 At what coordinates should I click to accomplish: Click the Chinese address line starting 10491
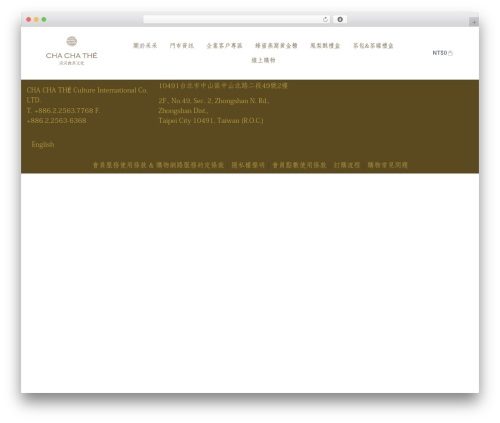tap(223, 86)
